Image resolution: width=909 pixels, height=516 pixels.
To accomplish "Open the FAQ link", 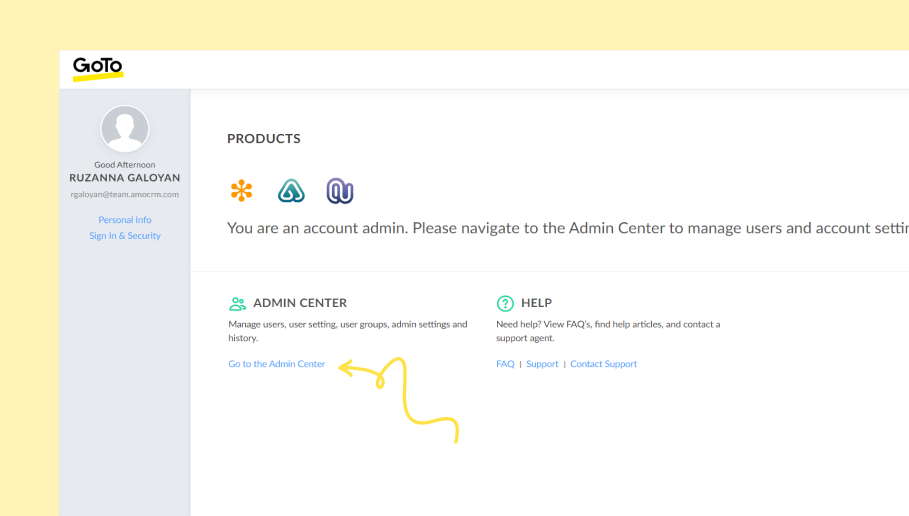I will point(505,364).
